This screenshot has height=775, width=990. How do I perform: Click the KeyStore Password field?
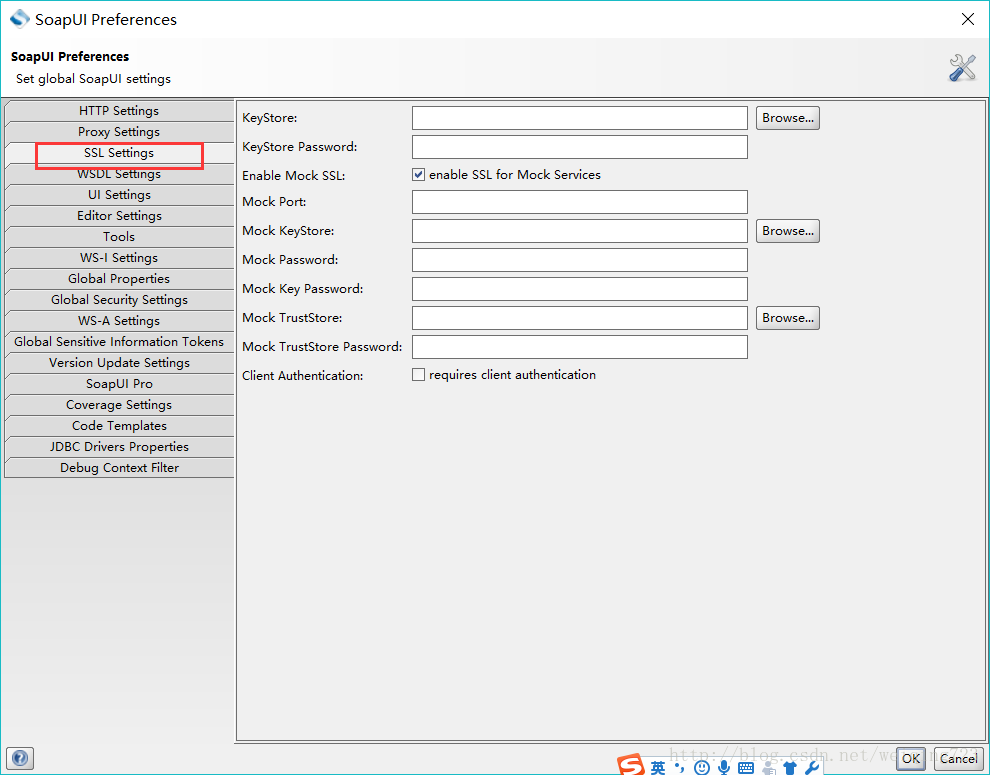tap(580, 147)
